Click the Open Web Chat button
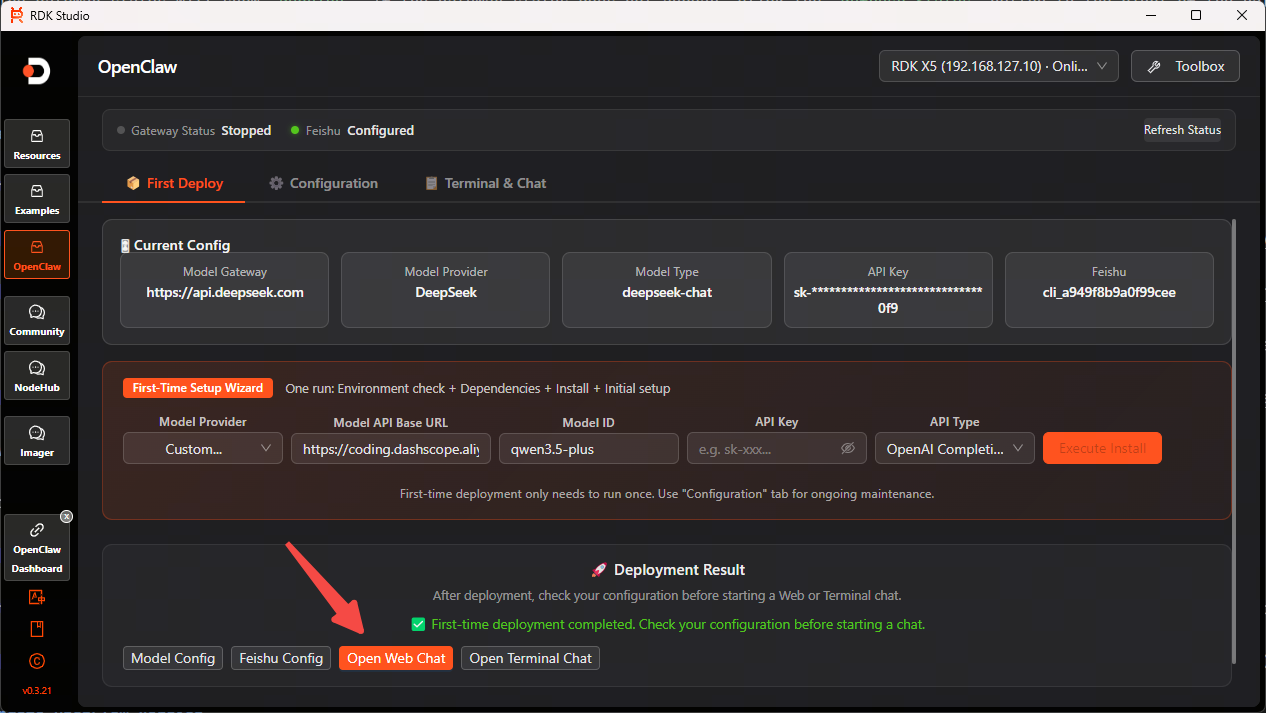 (396, 658)
